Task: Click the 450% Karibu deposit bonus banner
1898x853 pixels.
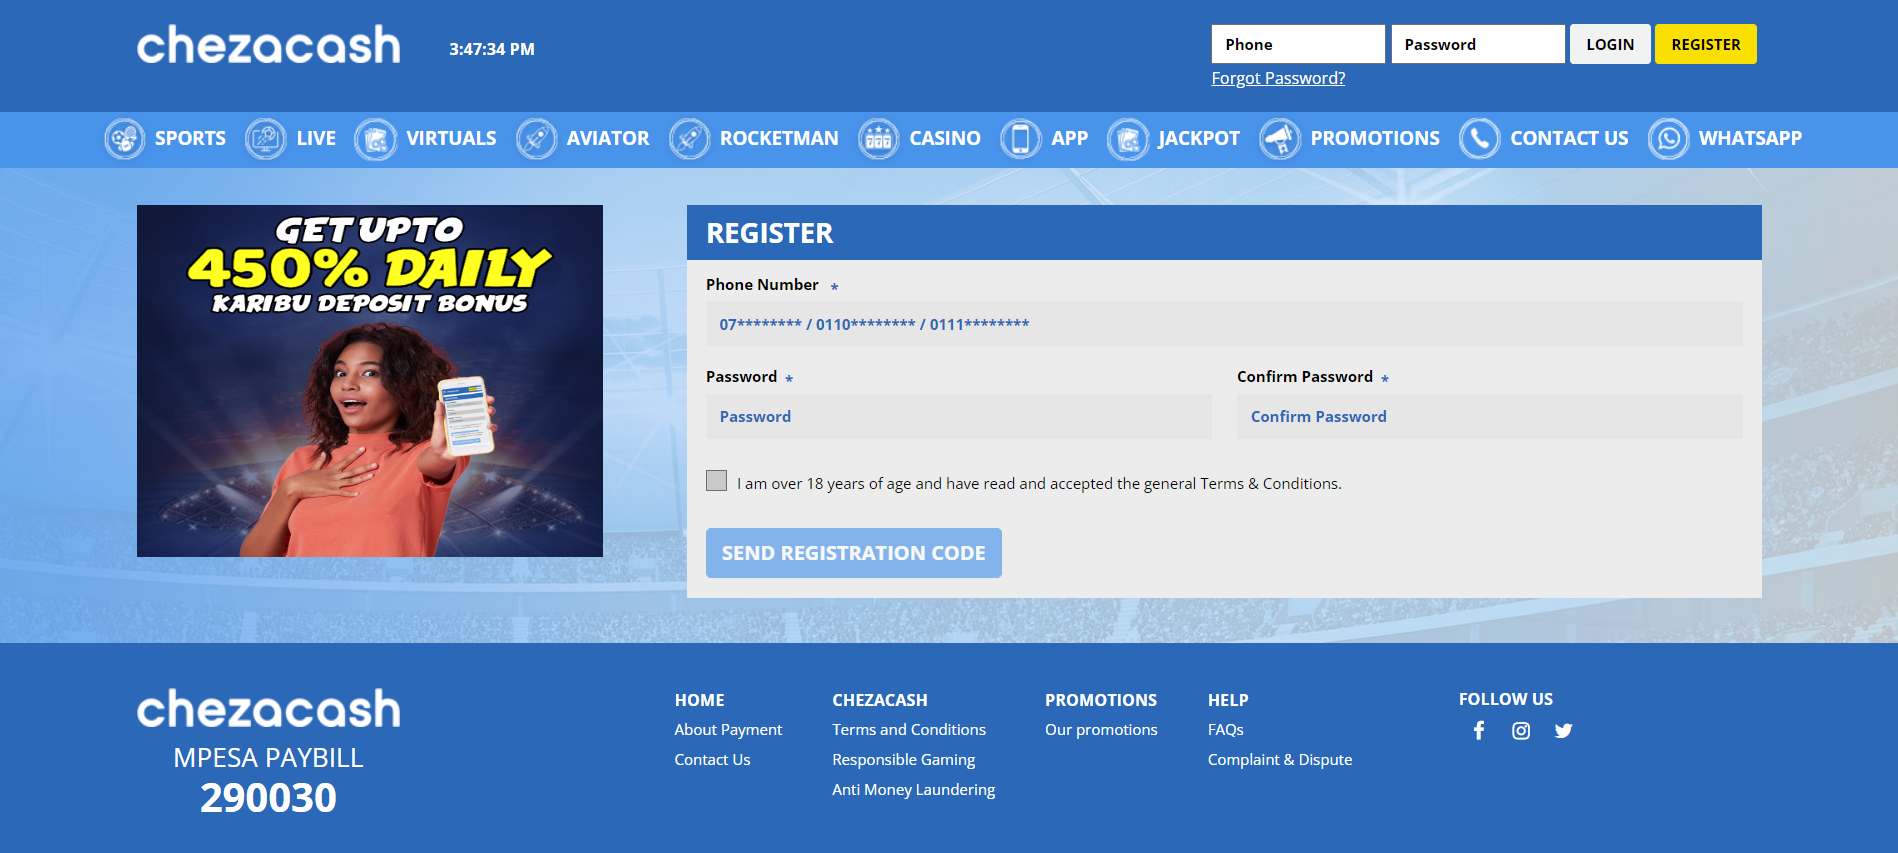Action: [x=370, y=381]
